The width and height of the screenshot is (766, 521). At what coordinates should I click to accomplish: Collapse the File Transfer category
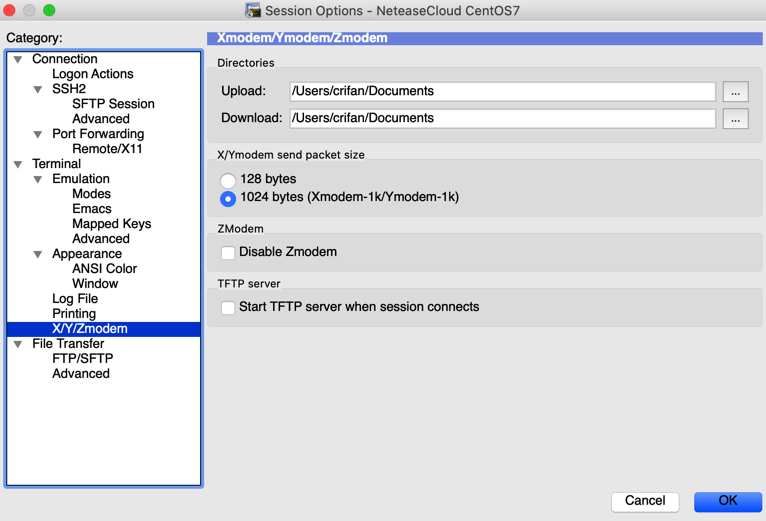[18, 345]
